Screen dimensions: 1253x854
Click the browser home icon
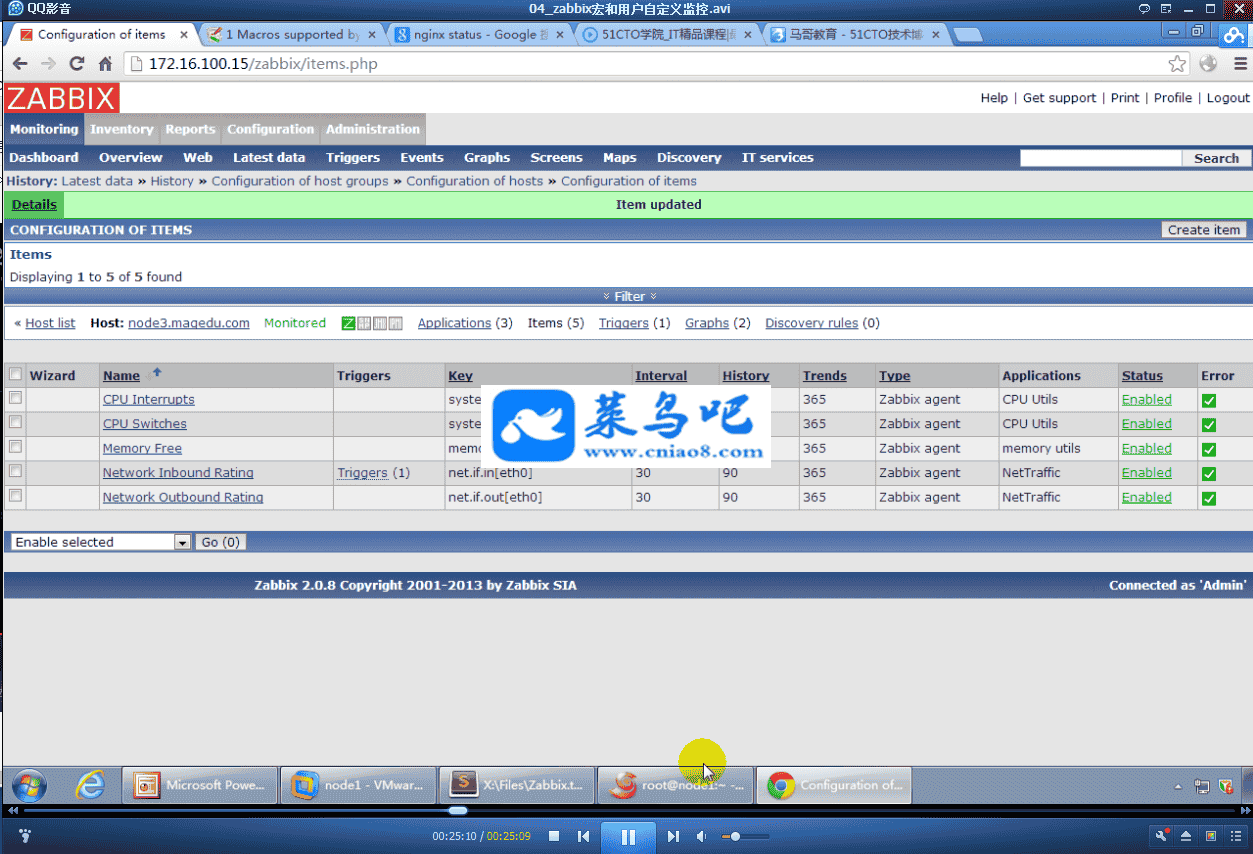click(105, 64)
